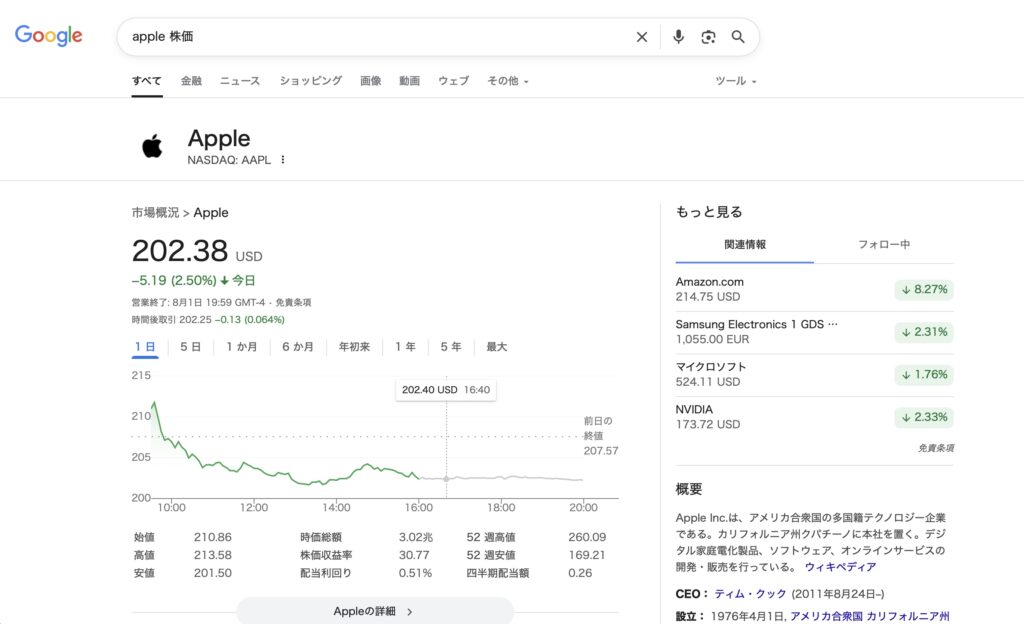Click the 始値 value 210.86
This screenshot has width=1024, height=624.
pyautogui.click(x=213, y=537)
